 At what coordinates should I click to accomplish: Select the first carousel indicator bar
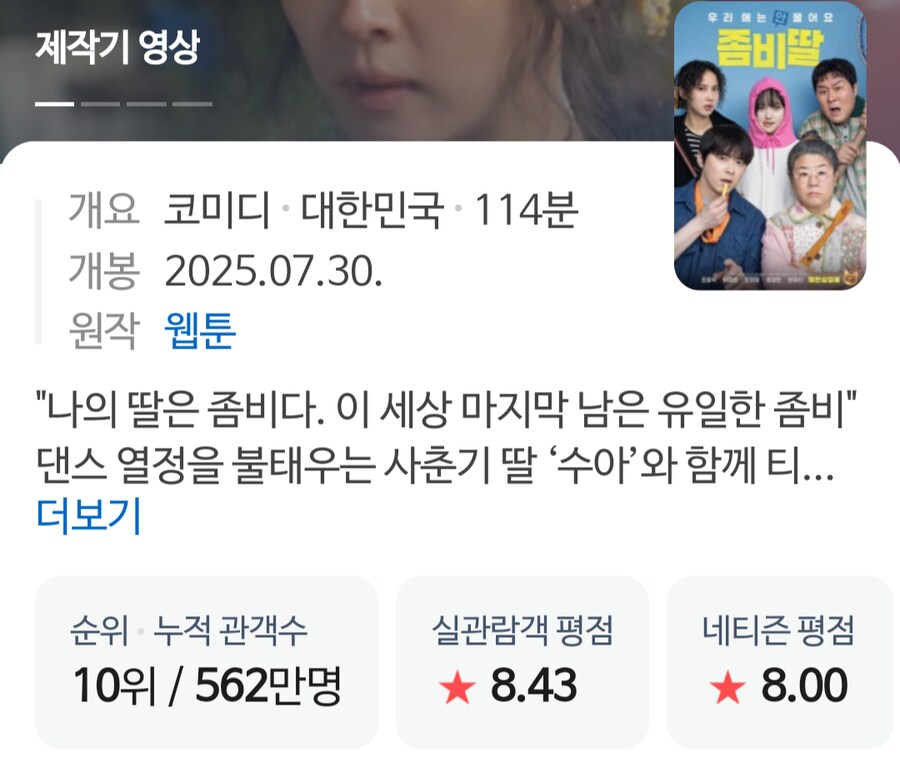point(55,104)
